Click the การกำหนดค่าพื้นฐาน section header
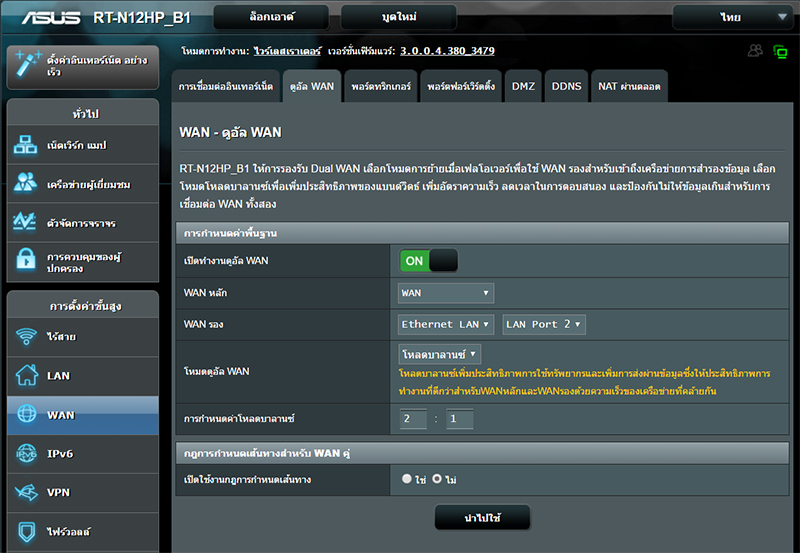The width and height of the screenshot is (800, 553). pyautogui.click(x=482, y=233)
